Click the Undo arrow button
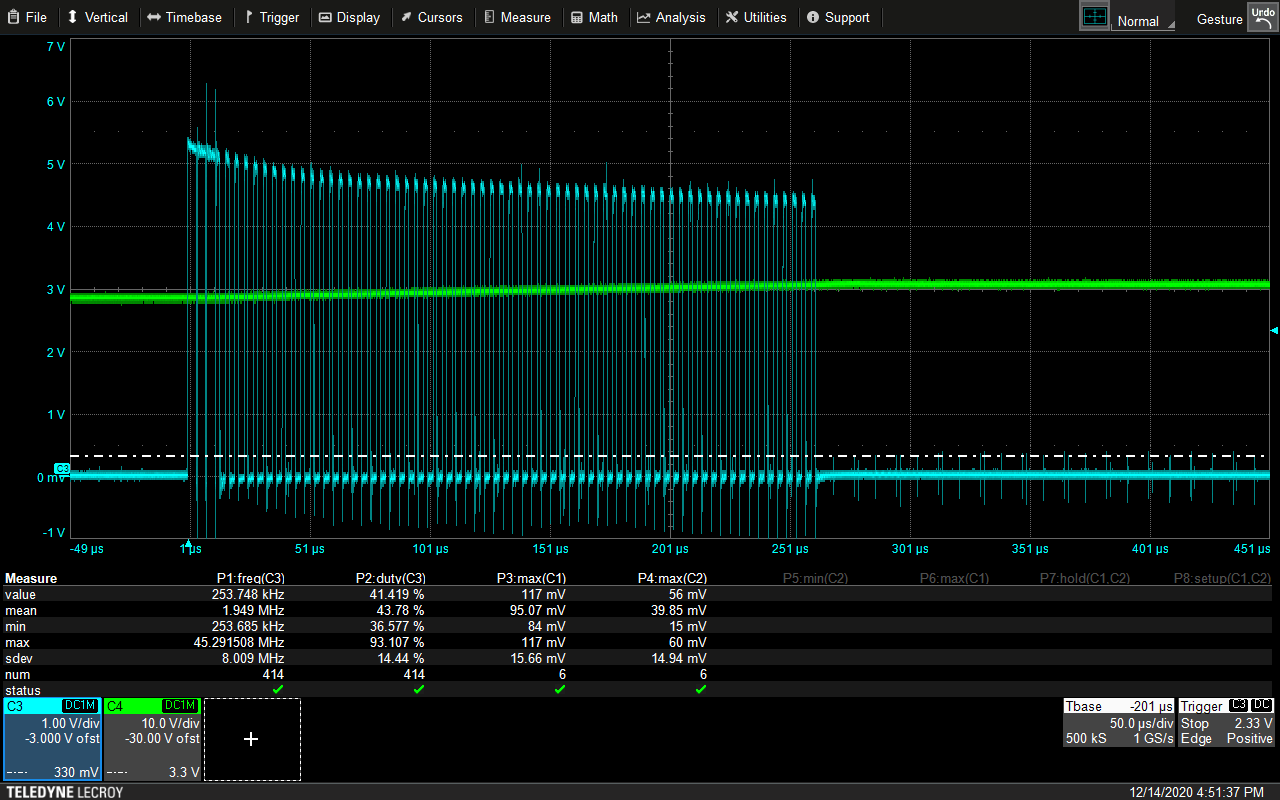Viewport: 1280px width, 800px height. coord(1262,17)
